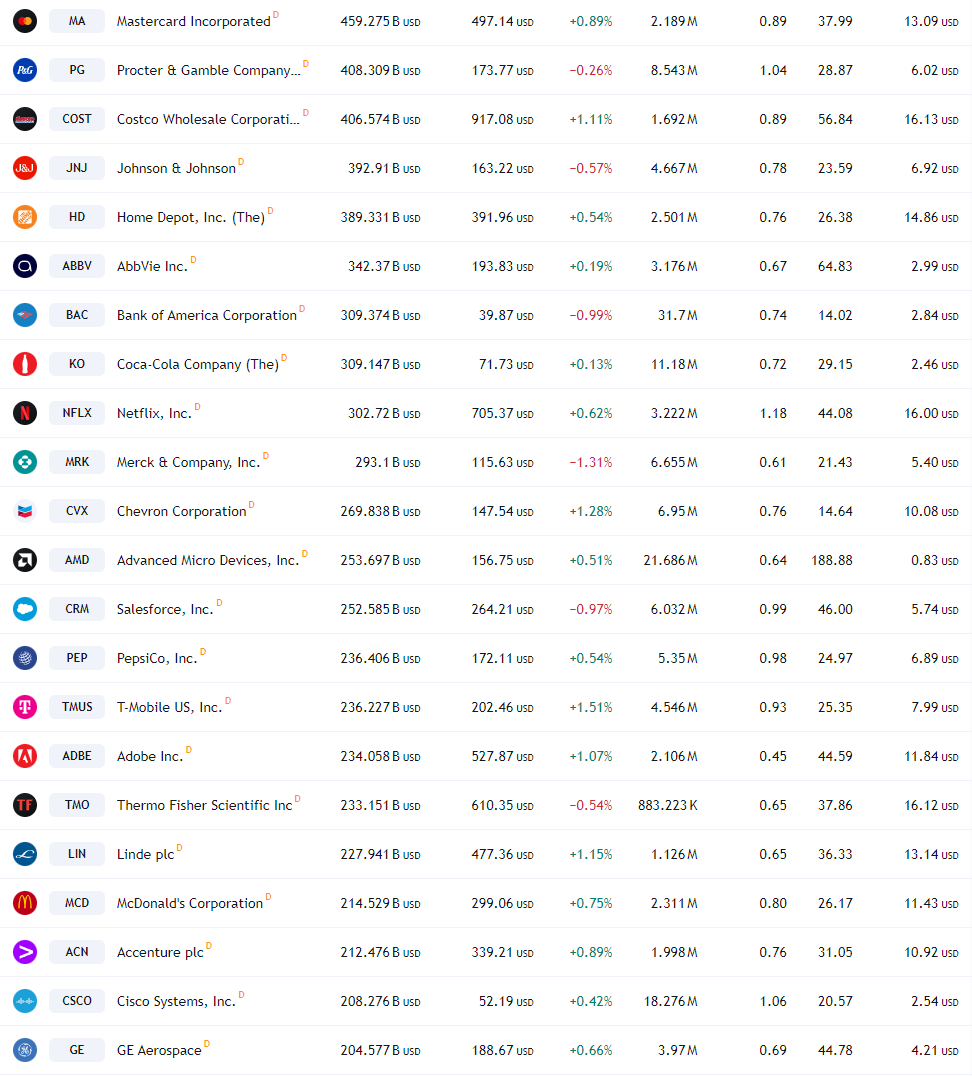
Task: Click the McDonald's golden arches icon
Action: [x=25, y=904]
